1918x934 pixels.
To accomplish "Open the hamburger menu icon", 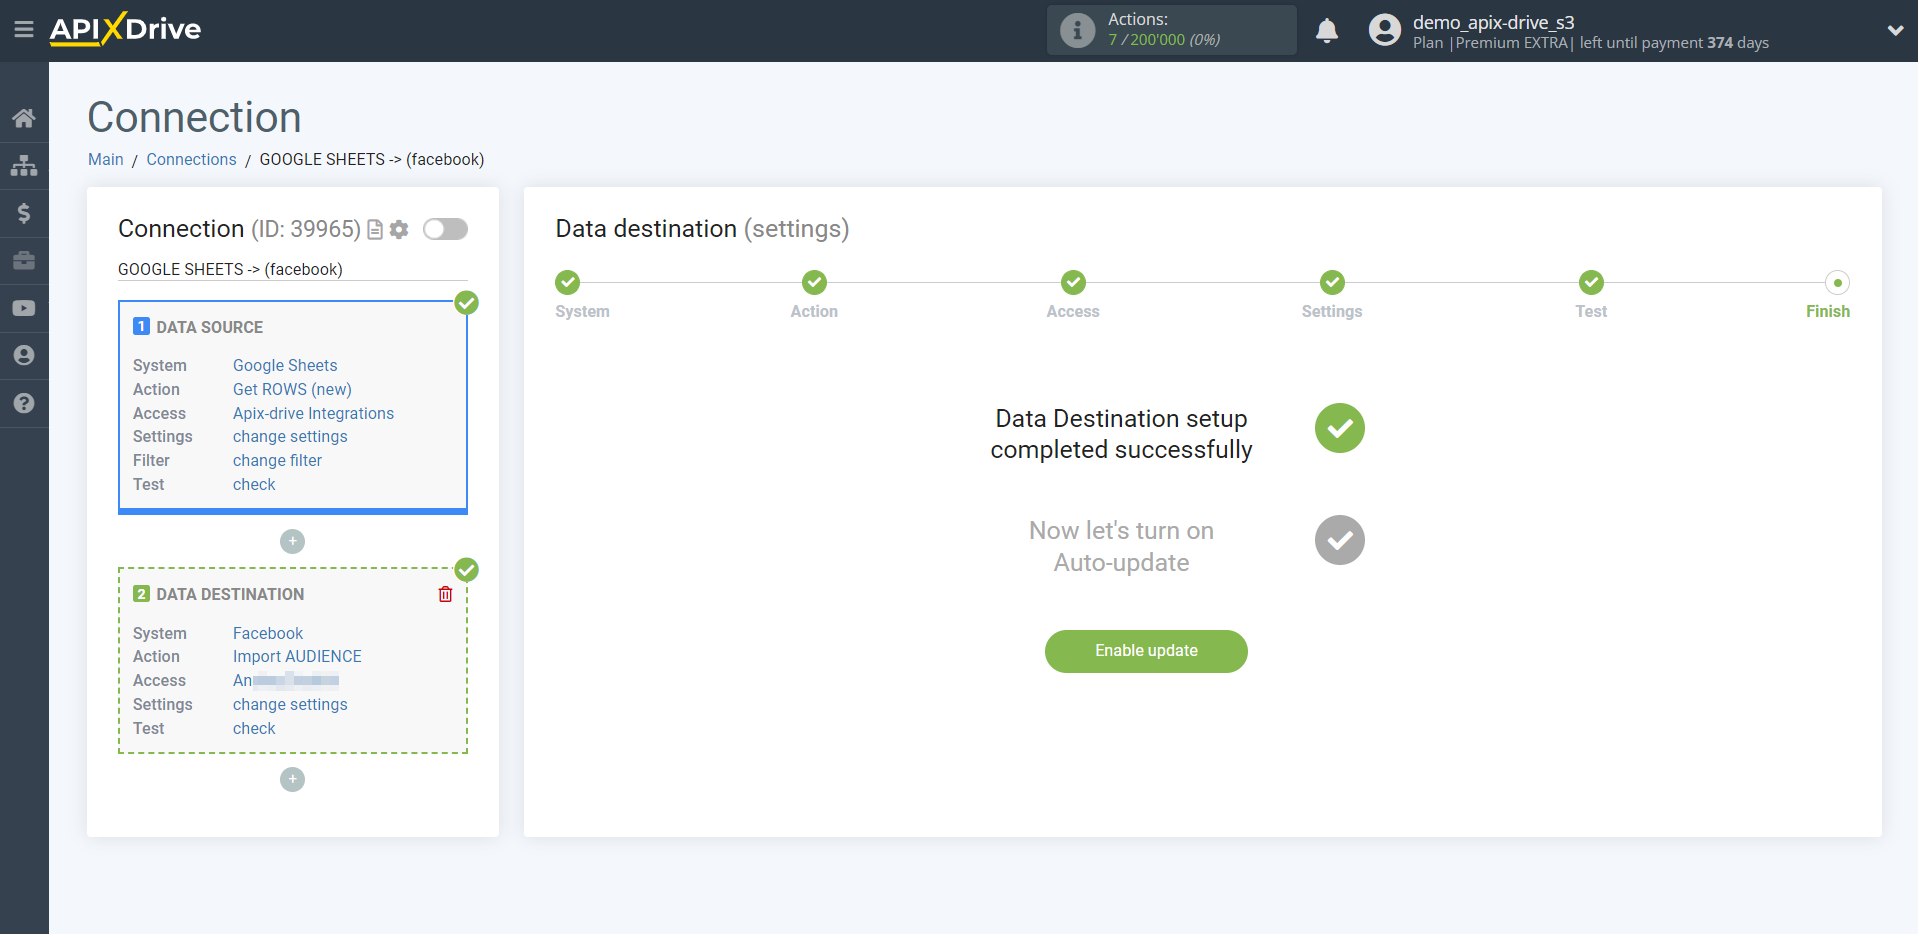I will (24, 30).
